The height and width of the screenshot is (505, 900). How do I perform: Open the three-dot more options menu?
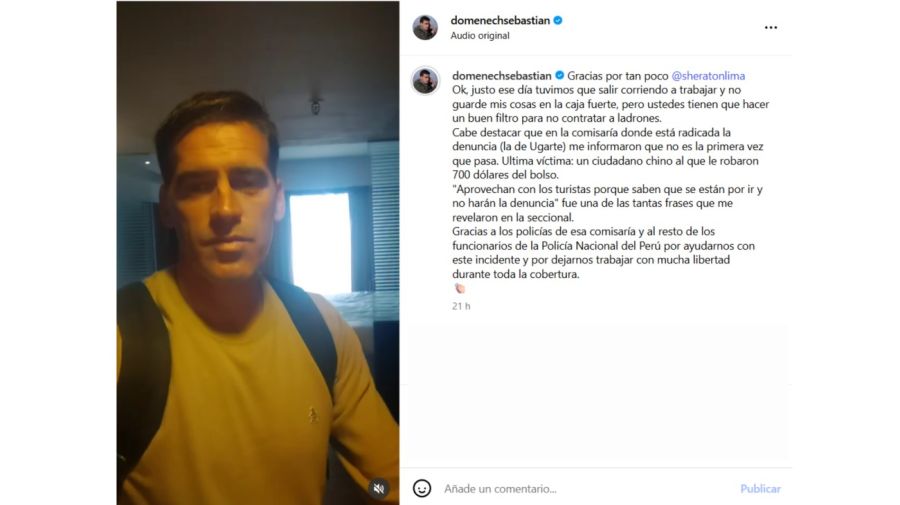coord(771,28)
